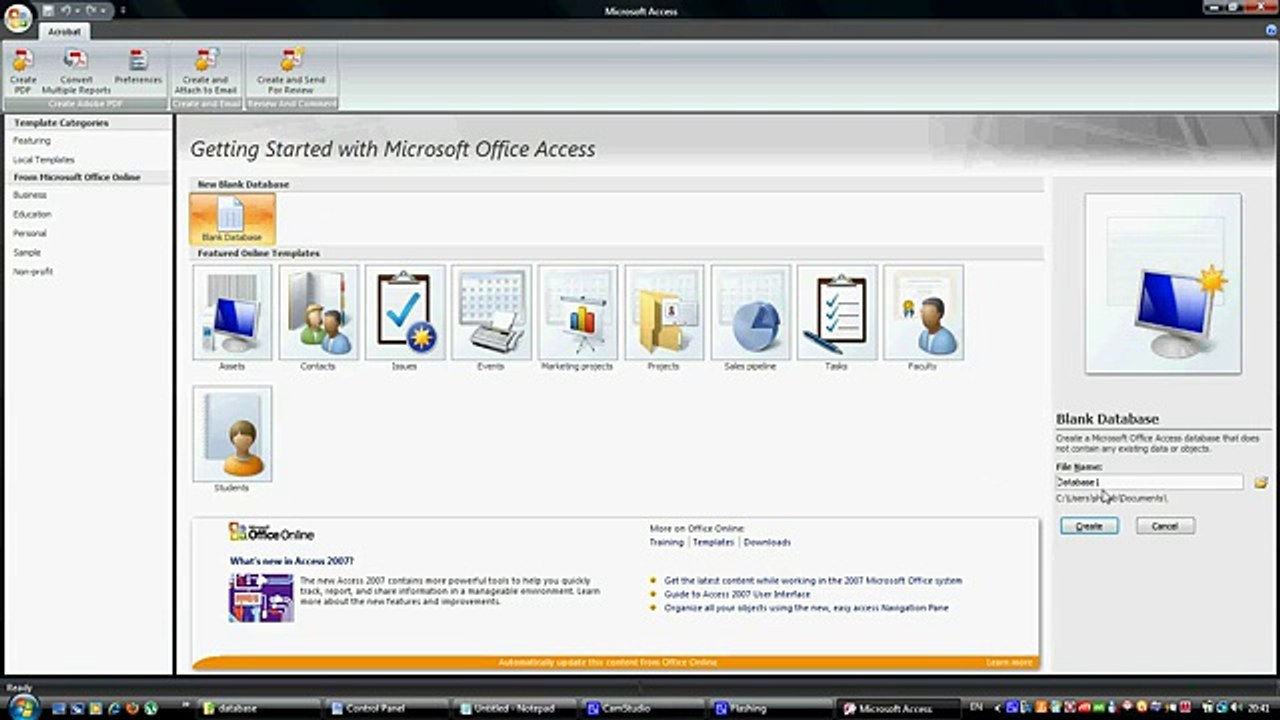Open the Windows Start orb
1280x720 pixels.
(x=22, y=707)
